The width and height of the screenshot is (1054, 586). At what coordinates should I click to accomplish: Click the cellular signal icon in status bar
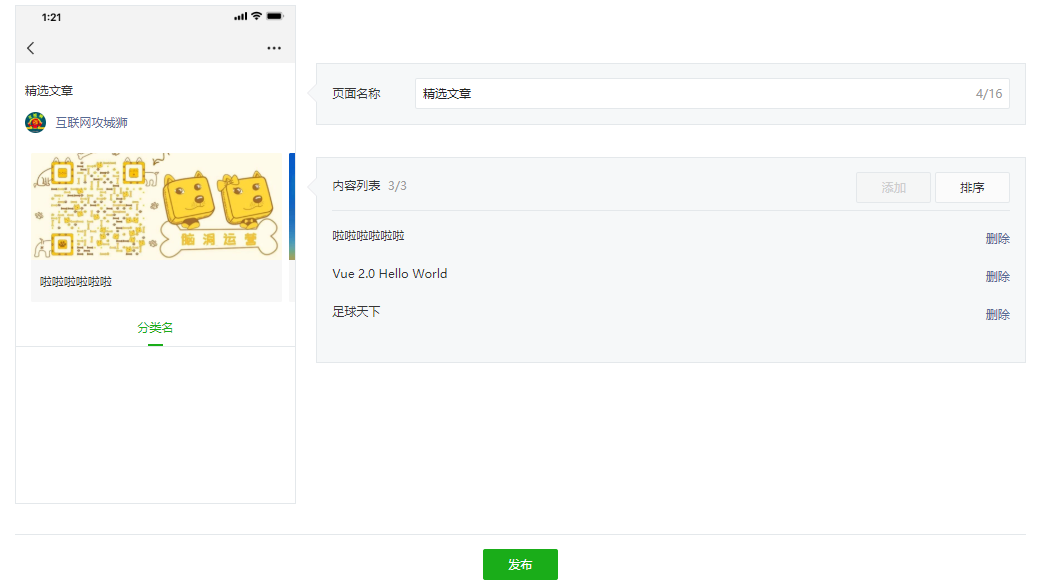[x=241, y=16]
